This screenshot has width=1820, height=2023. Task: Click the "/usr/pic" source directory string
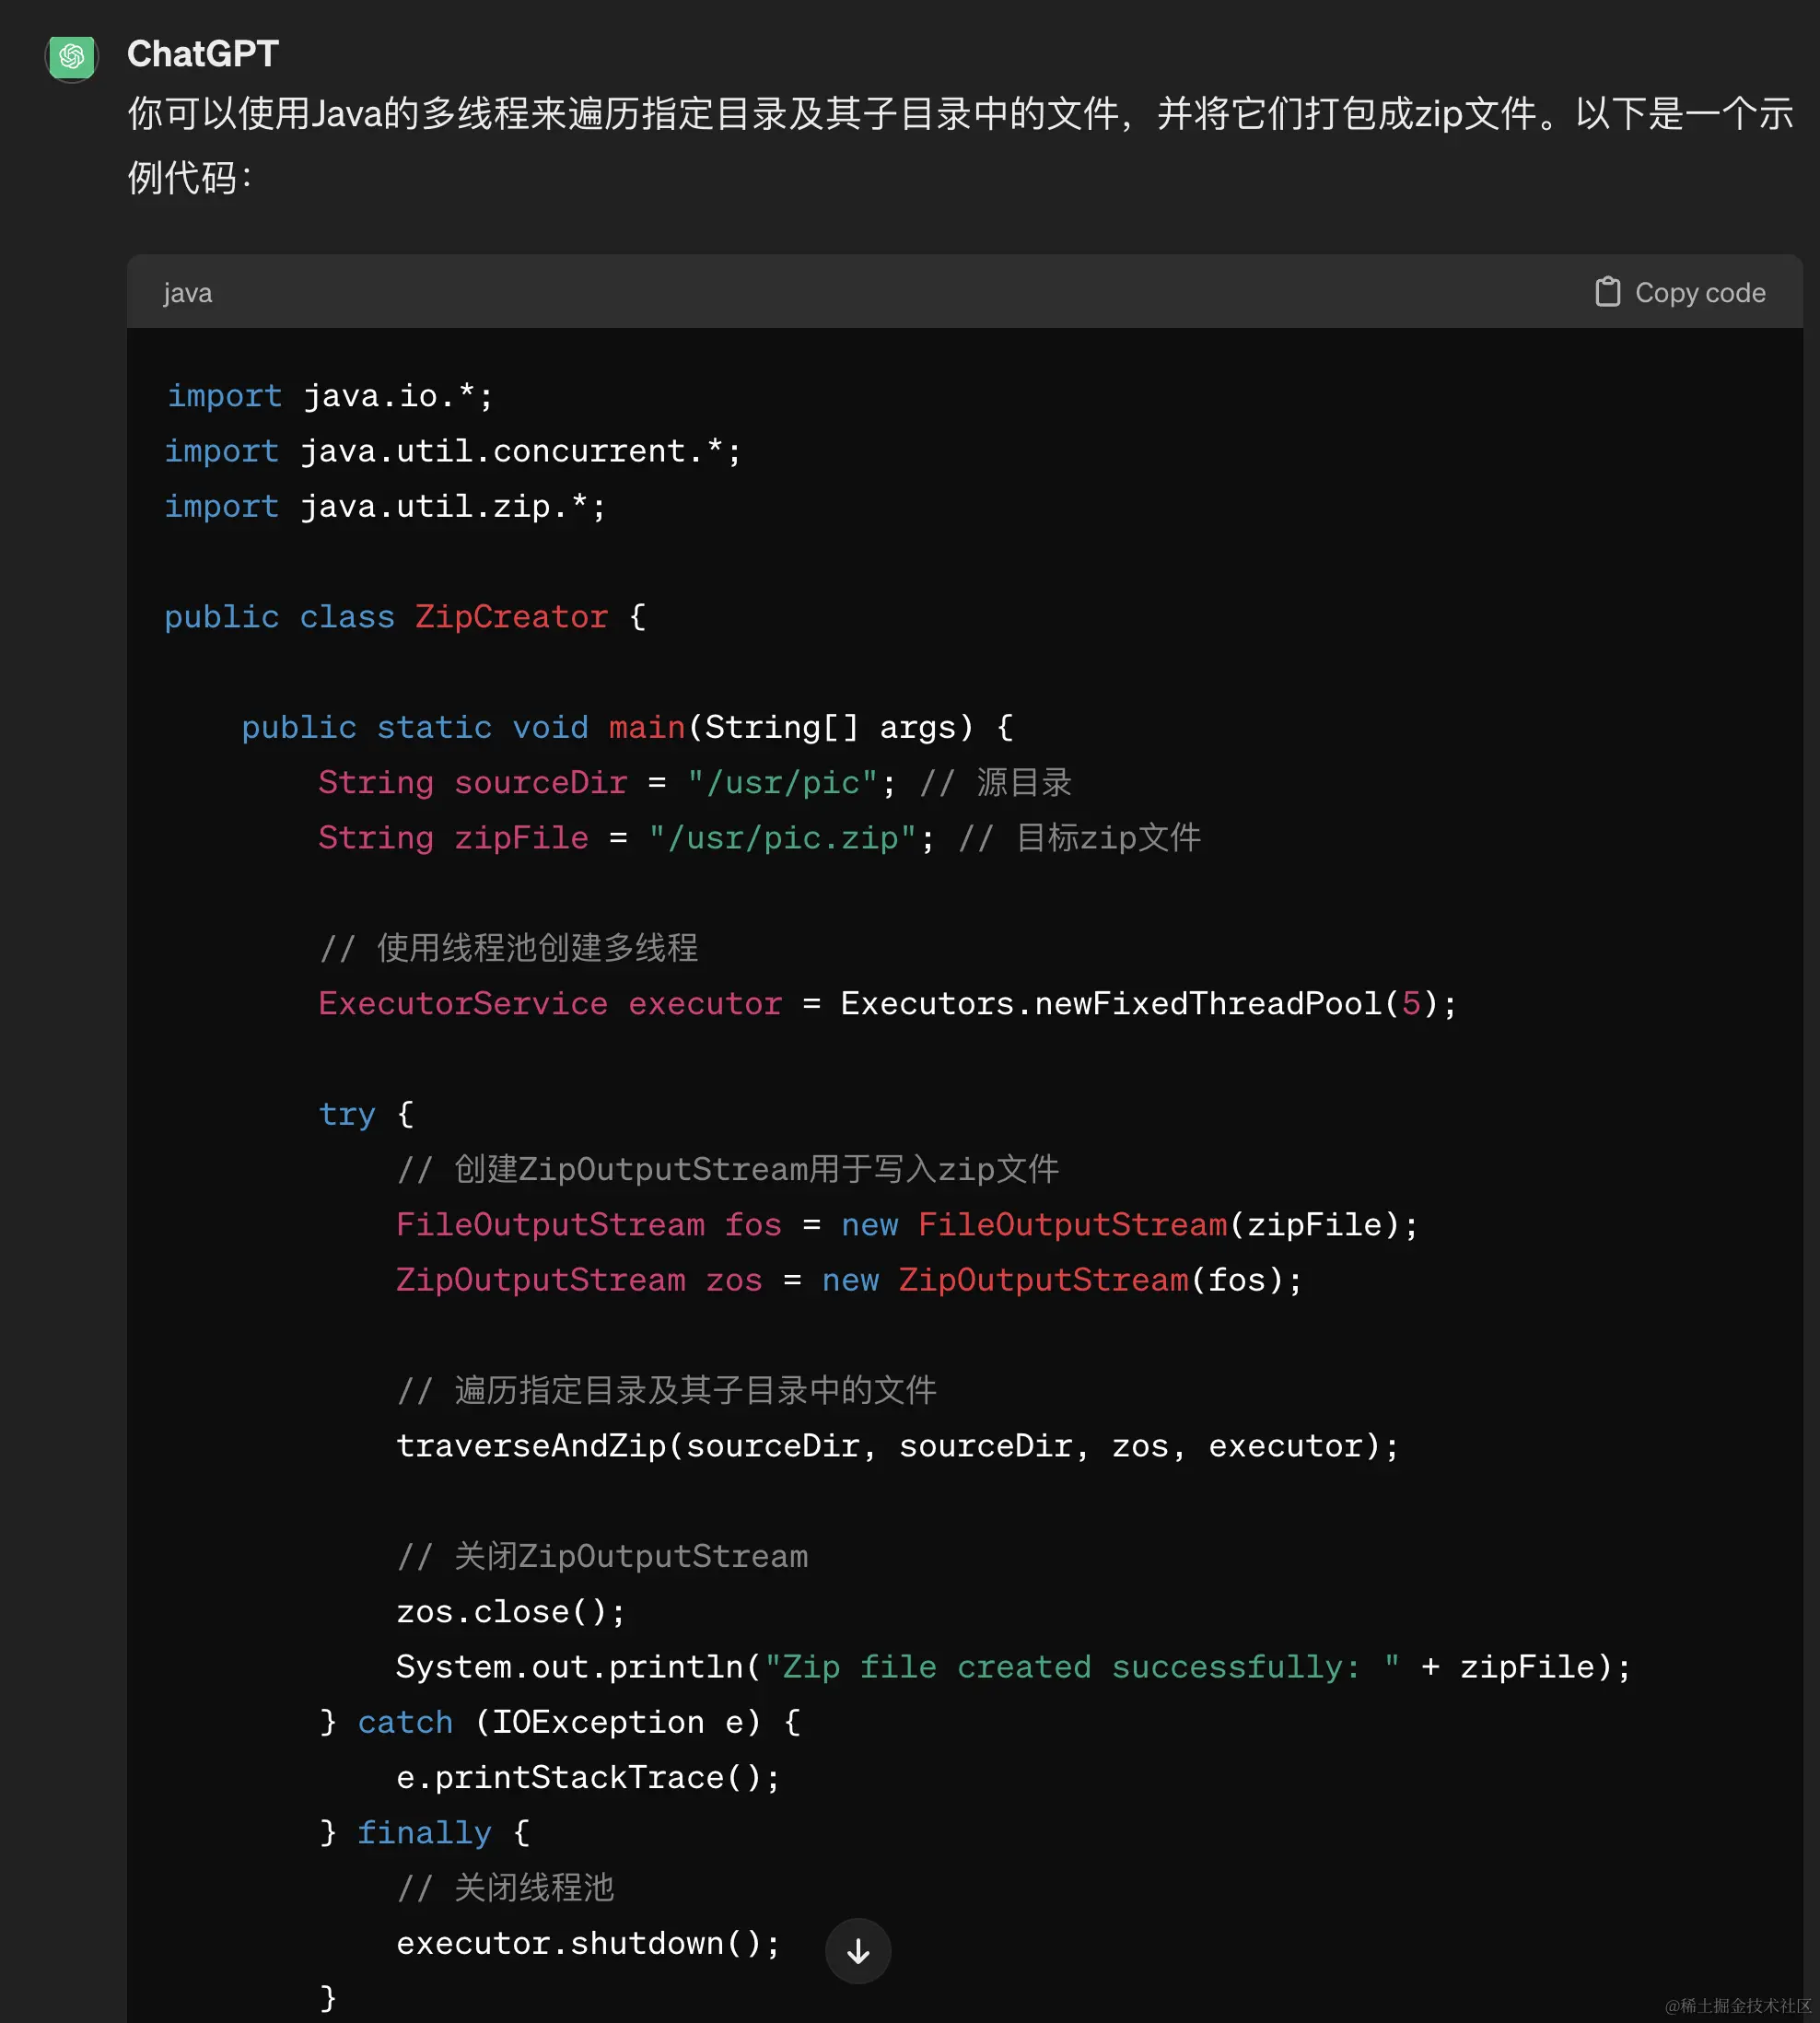[782, 783]
